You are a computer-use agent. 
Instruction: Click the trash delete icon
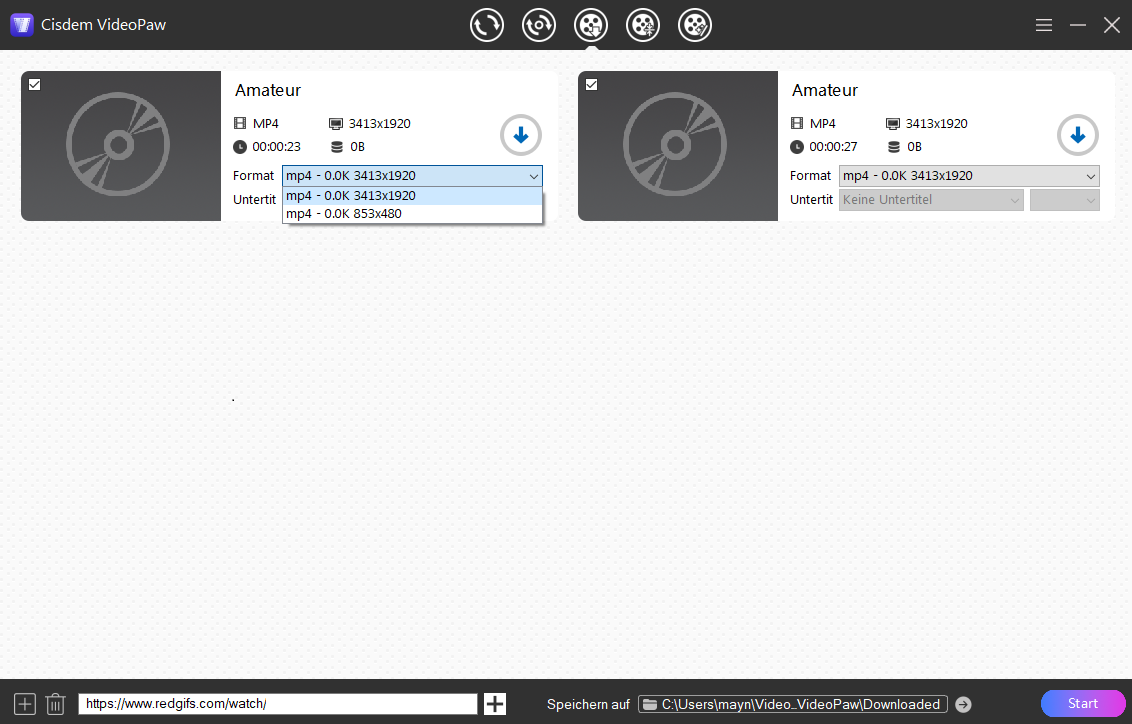pyautogui.click(x=56, y=704)
